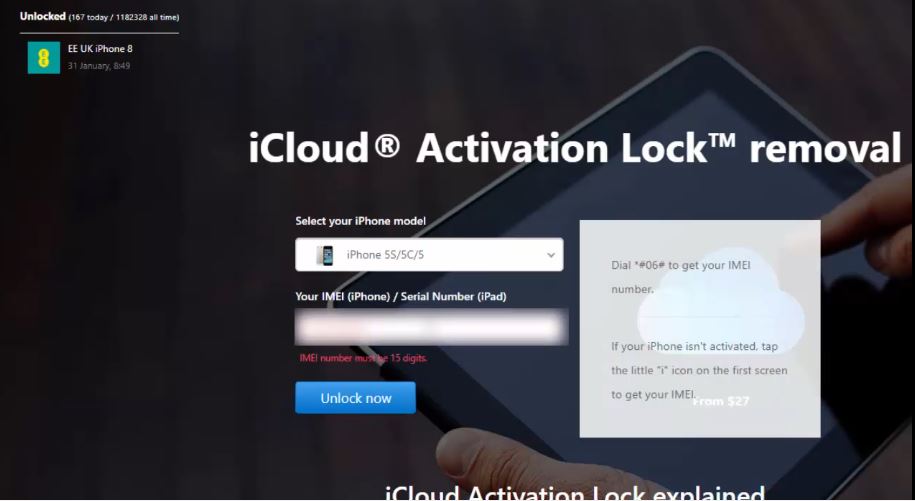Screen dimensions: 915x501
Task: Click the 31 January, 8:49 timestamp
Action: pos(99,66)
